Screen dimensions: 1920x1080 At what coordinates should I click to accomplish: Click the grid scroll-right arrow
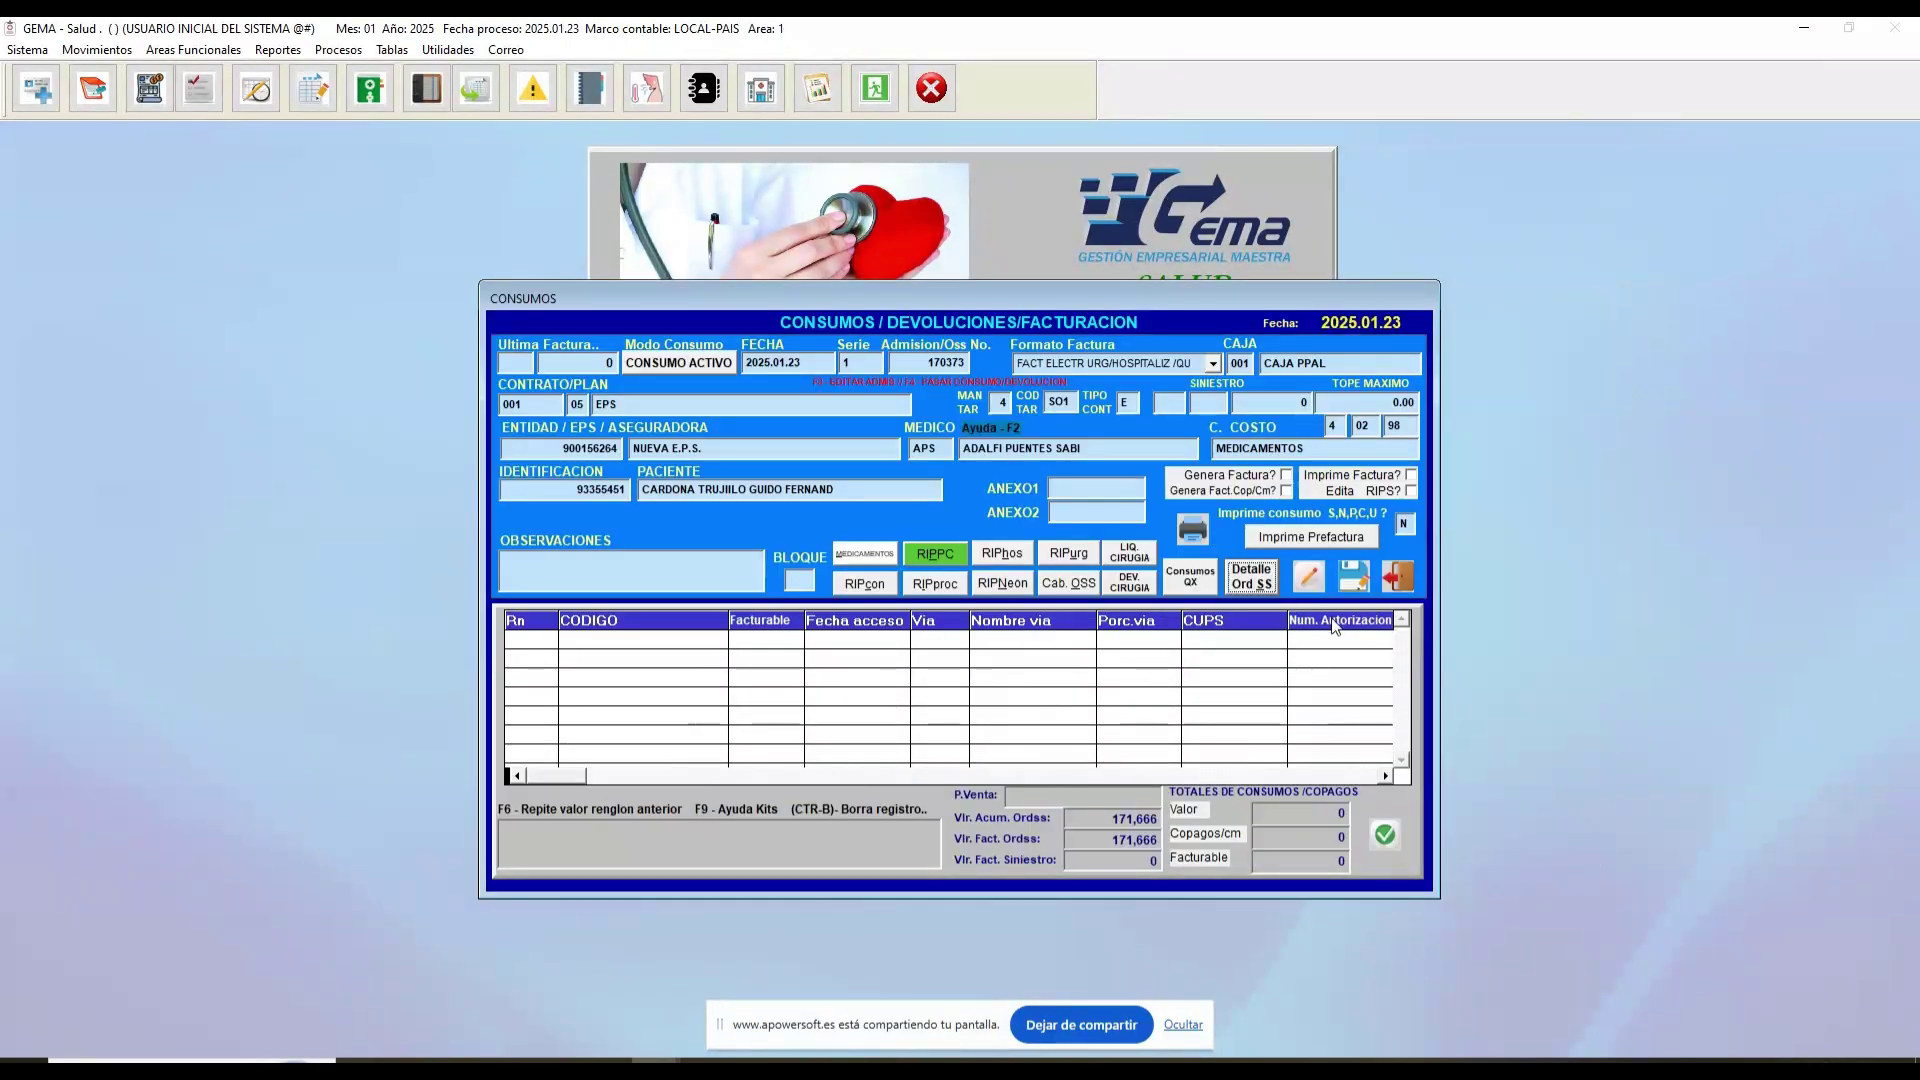1385,776
